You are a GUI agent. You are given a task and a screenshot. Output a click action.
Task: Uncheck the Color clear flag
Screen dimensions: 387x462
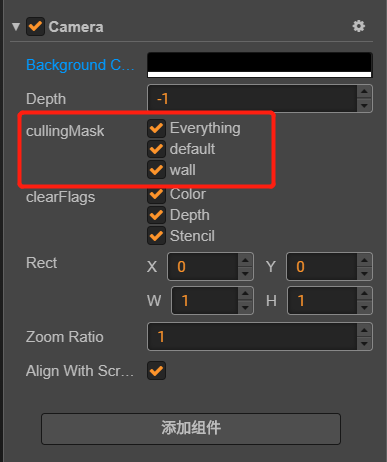[x=156, y=194]
